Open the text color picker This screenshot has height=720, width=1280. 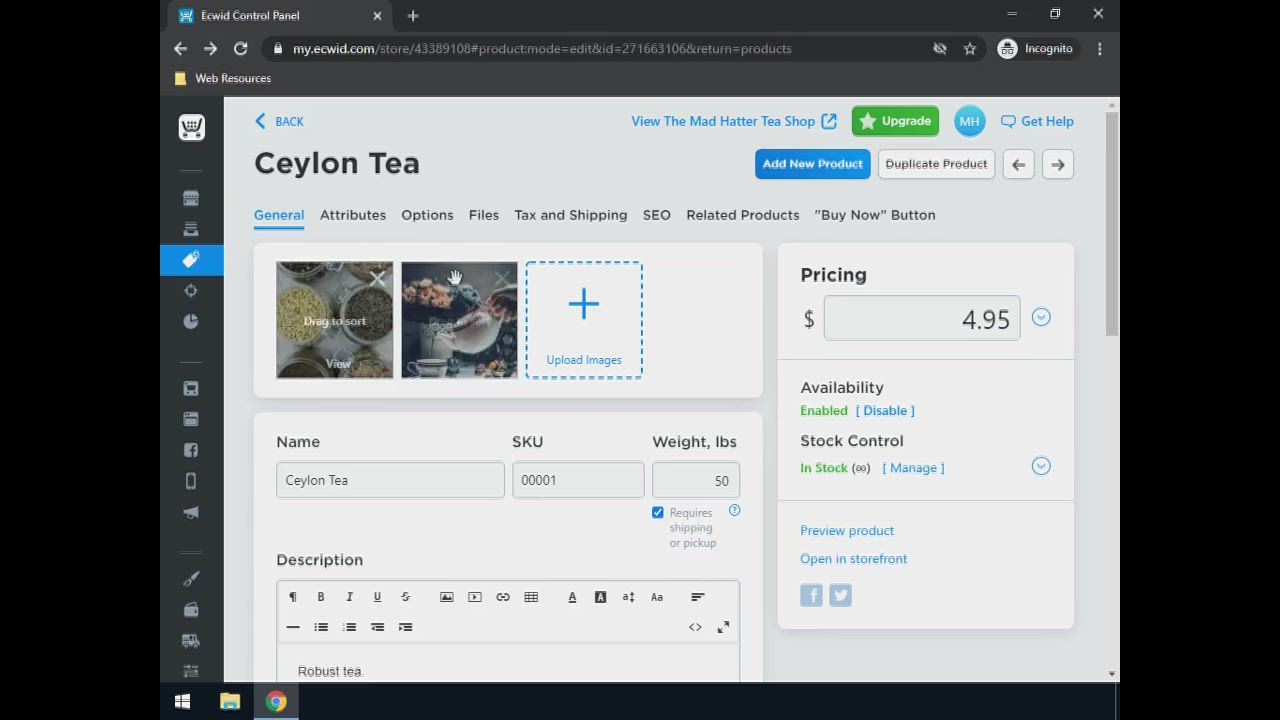573,597
